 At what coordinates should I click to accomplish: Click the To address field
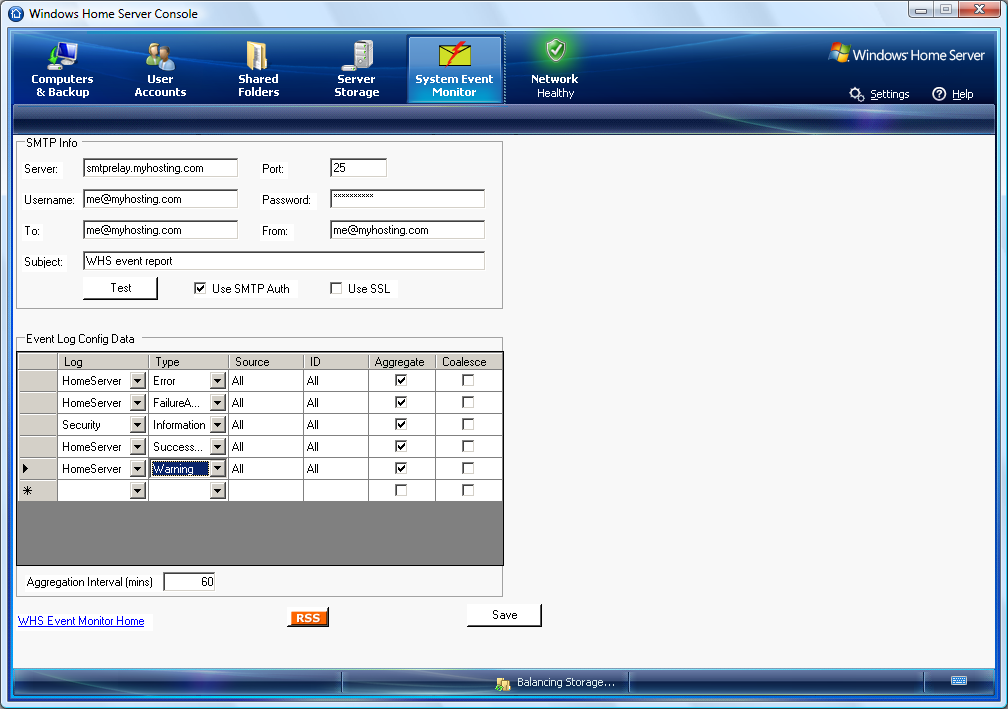160,229
